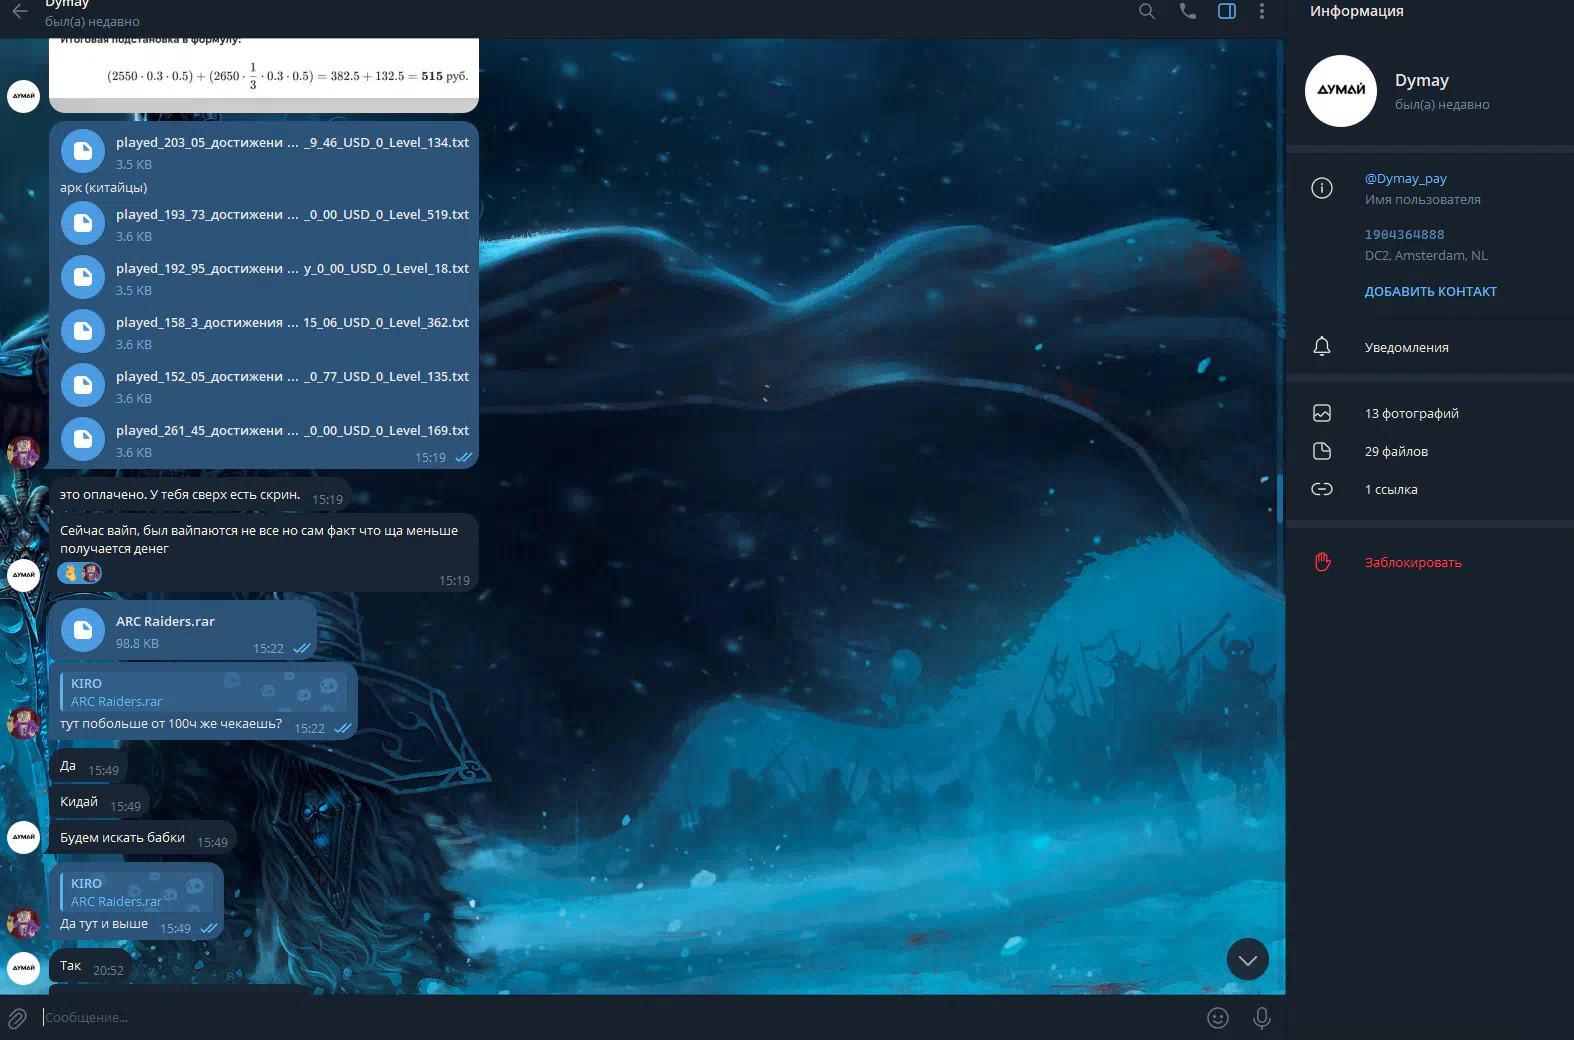
Task: Jump to bottom with the down-arrow button
Action: 1247,960
